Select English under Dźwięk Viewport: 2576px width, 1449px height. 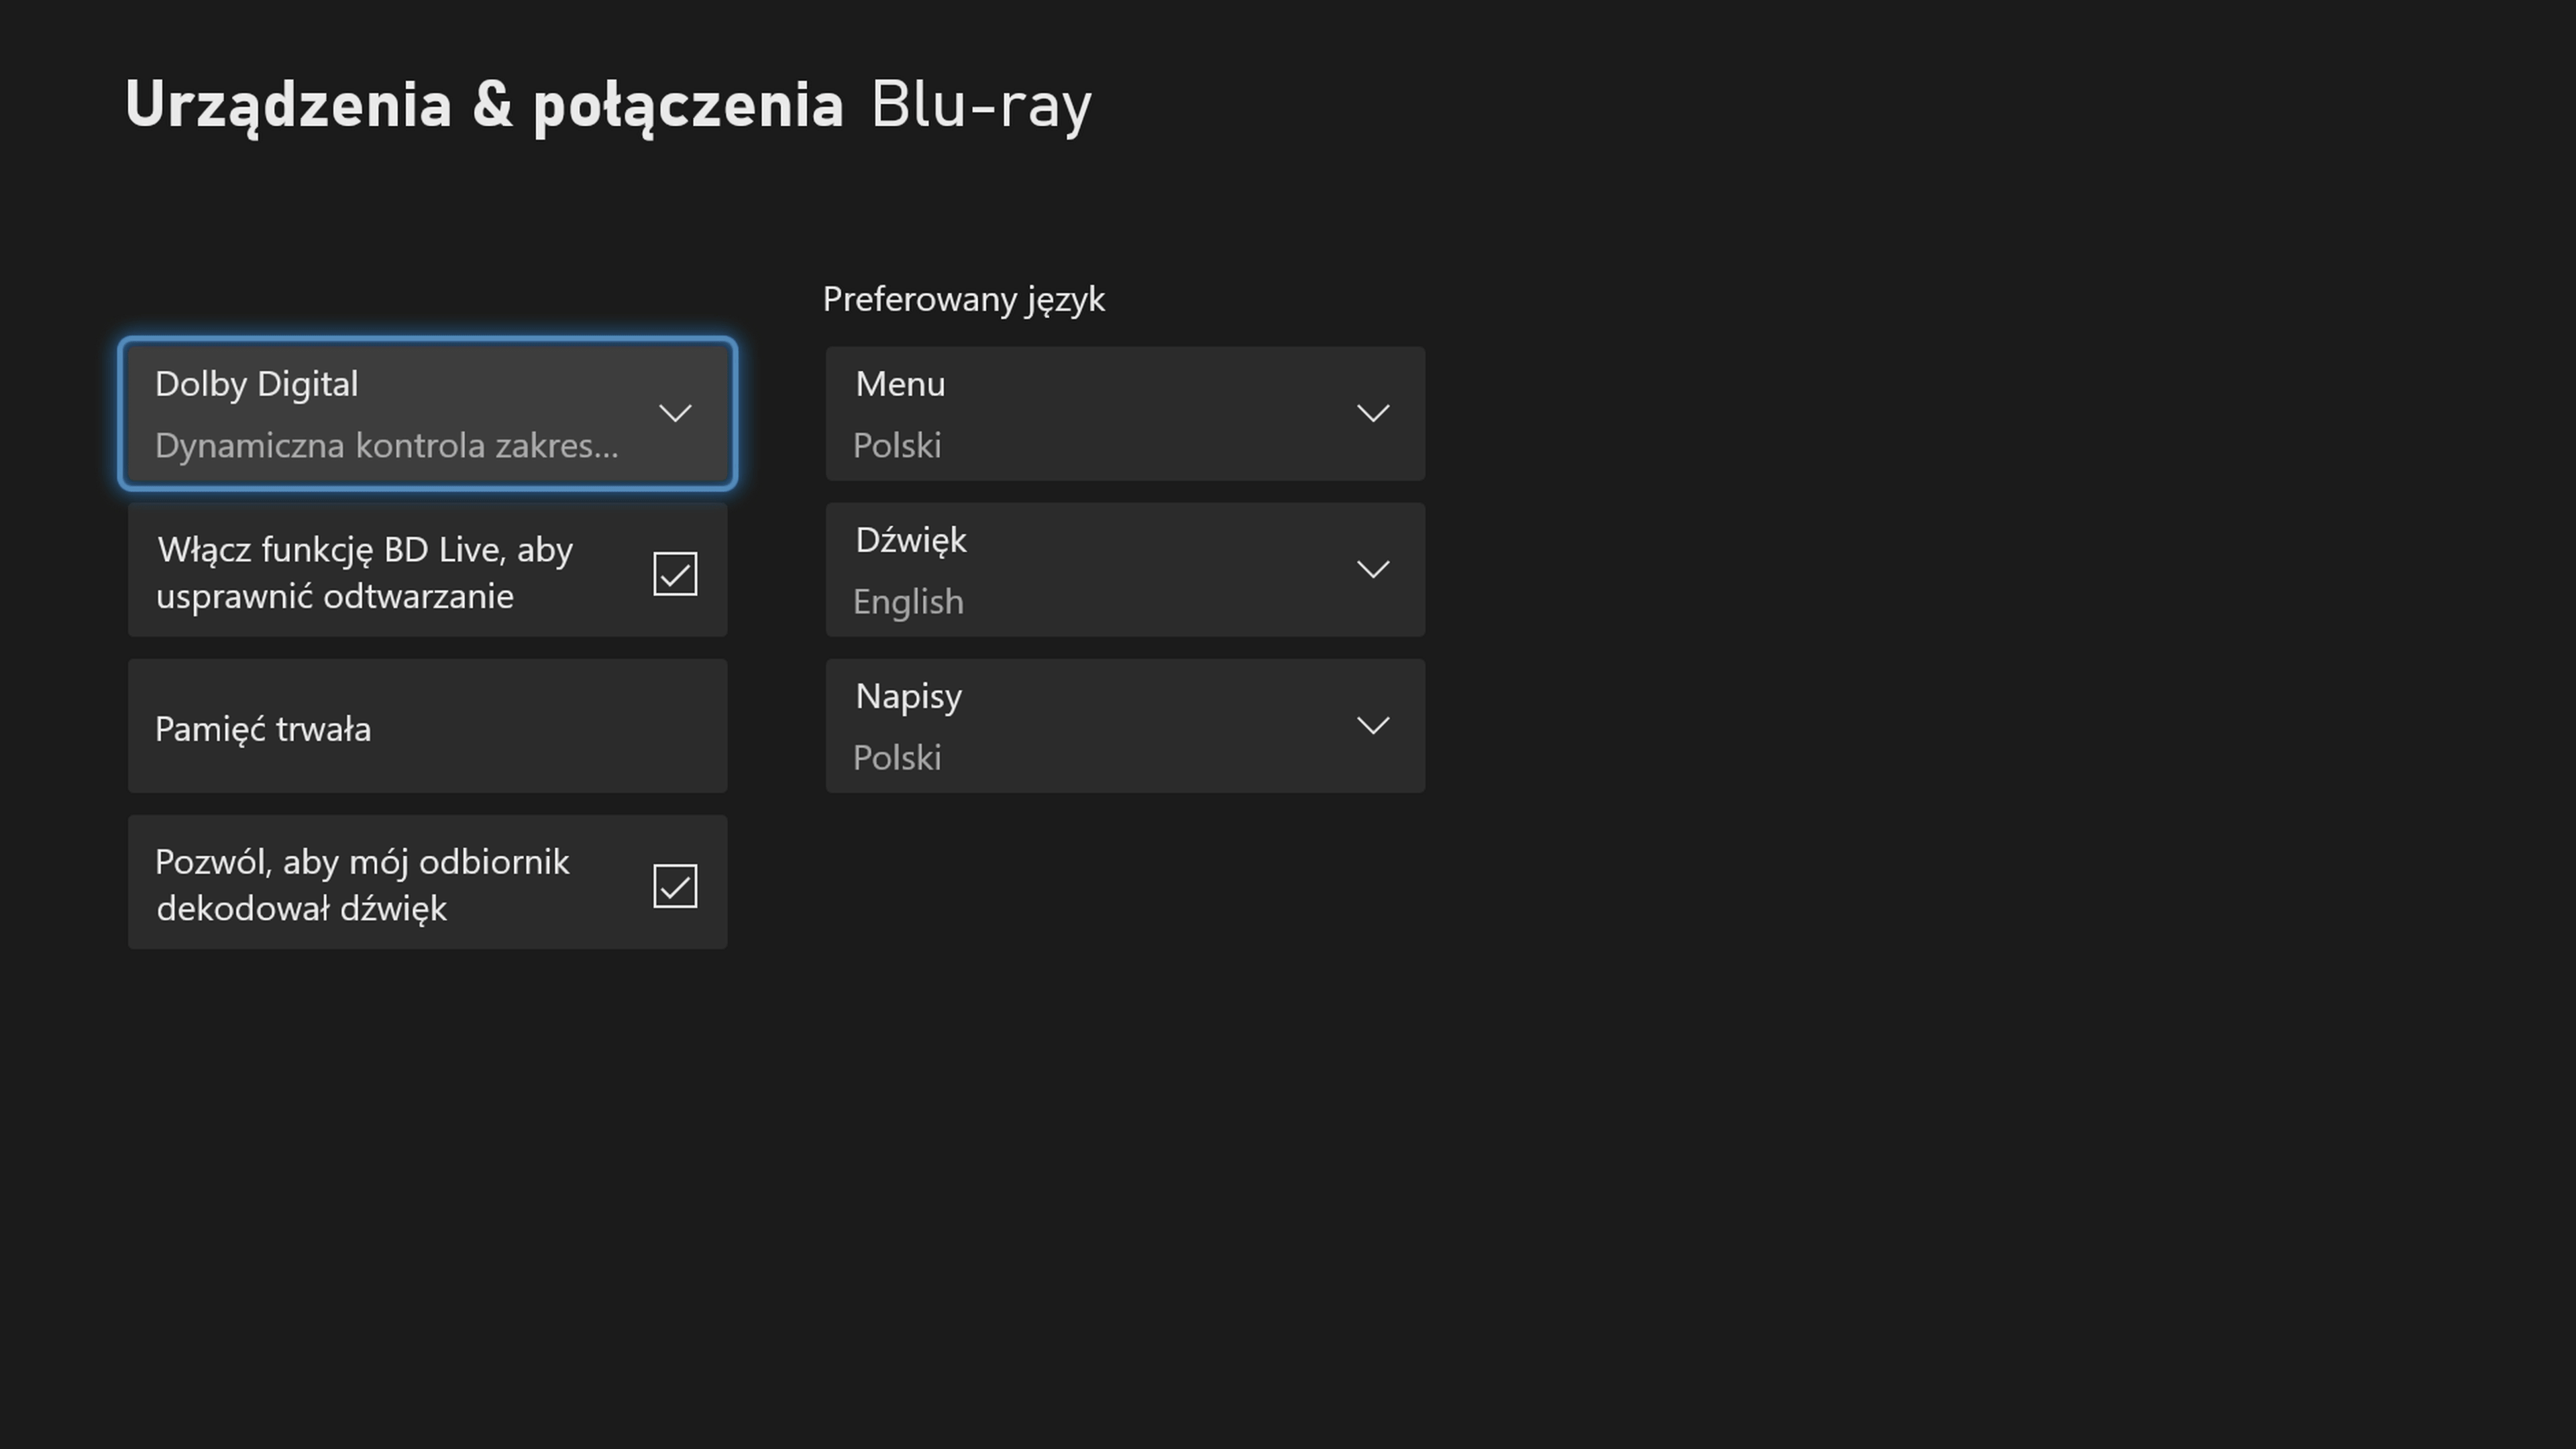tap(908, 601)
